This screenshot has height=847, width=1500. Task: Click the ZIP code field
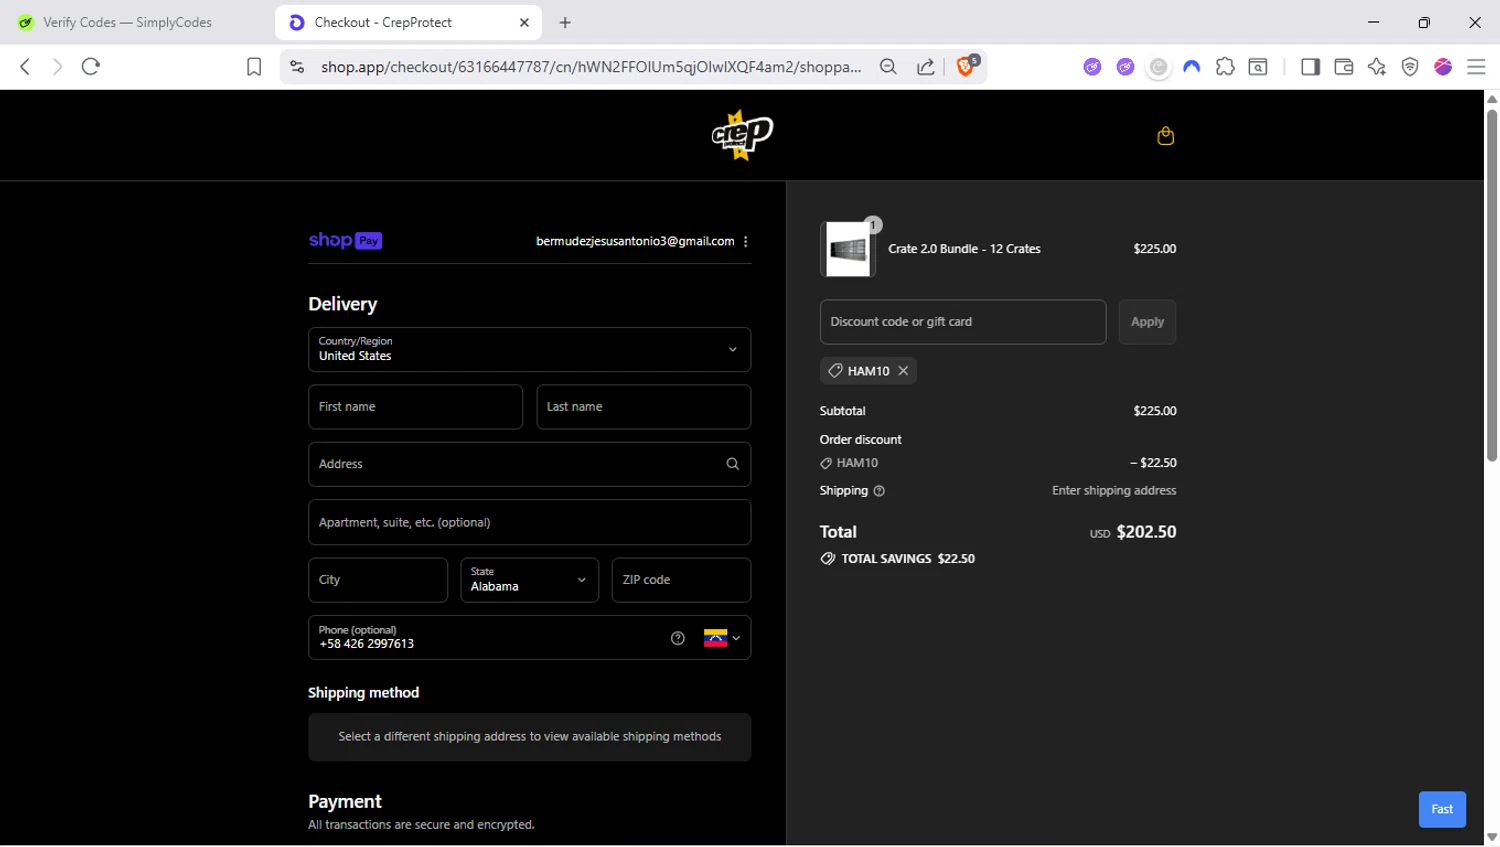coord(681,580)
